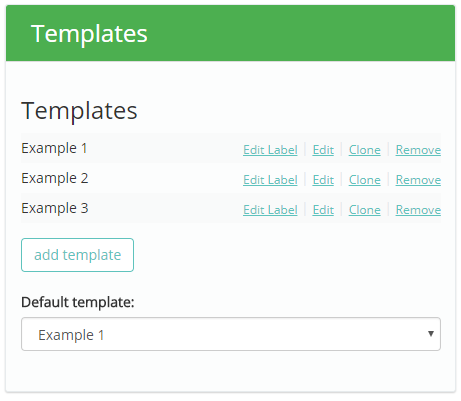Click the green Templates header bar

click(x=230, y=33)
